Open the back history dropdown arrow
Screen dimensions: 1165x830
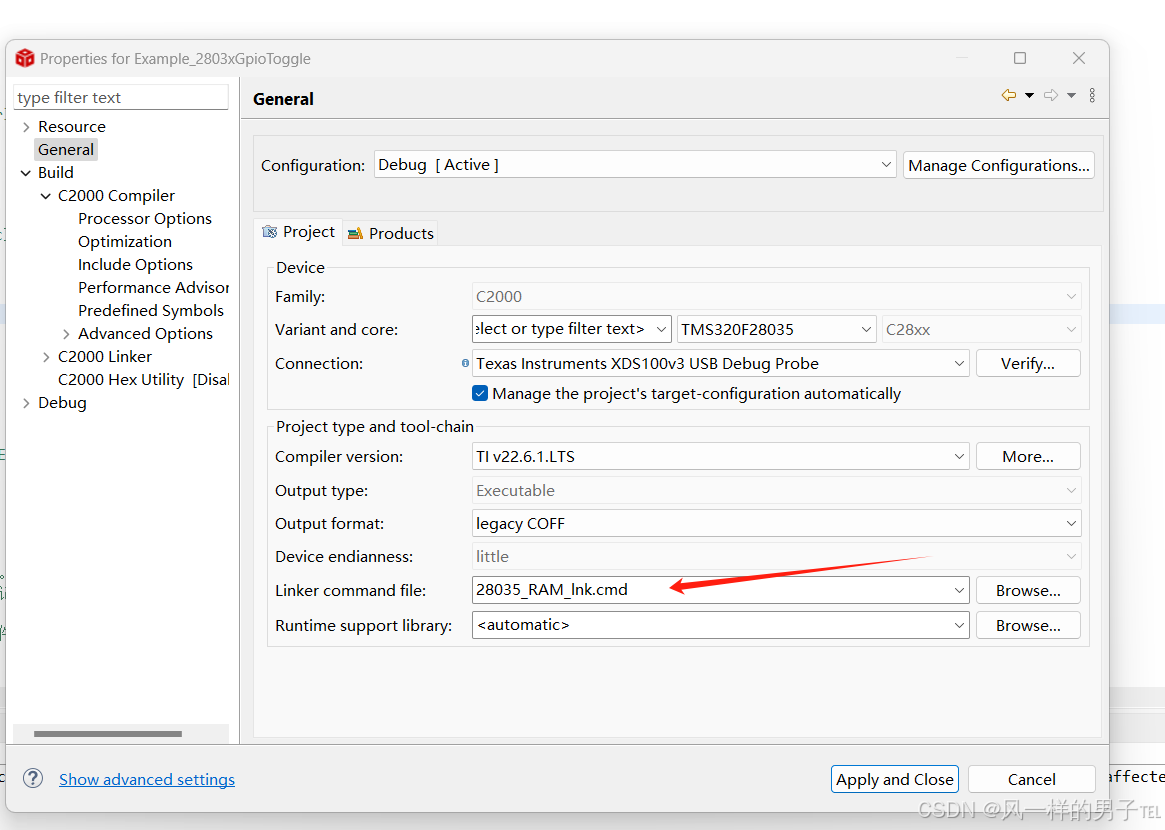click(x=1029, y=95)
